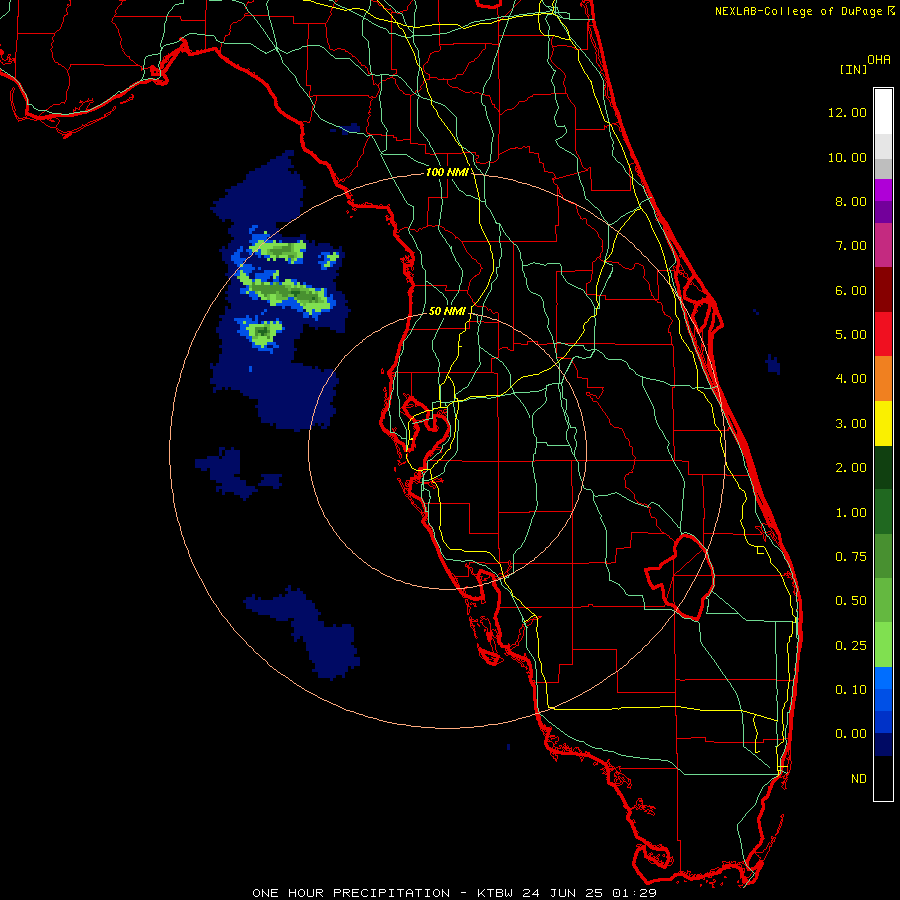Click the 01:29 timestamp in the caption
Image resolution: width=900 pixels, height=900 pixels.
pyautogui.click(x=634, y=893)
